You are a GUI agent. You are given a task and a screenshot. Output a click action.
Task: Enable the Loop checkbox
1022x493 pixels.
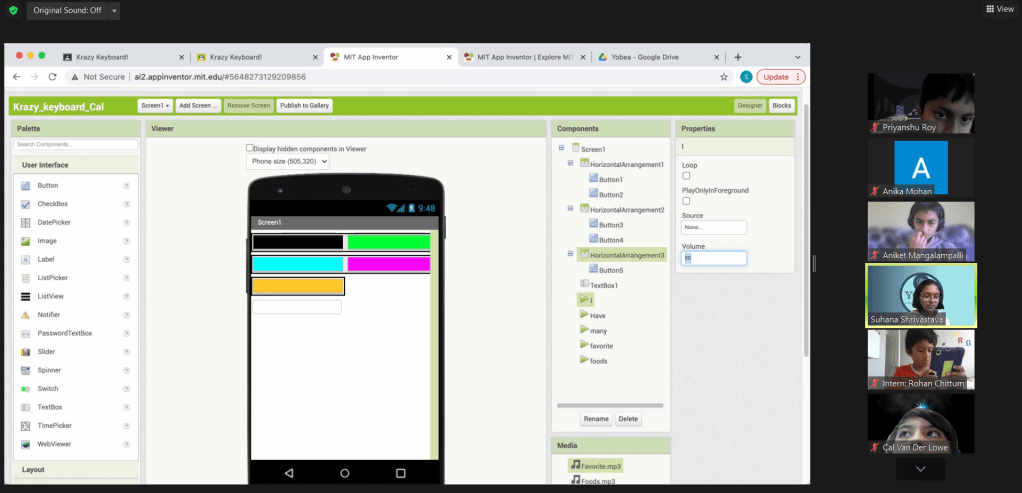686,176
